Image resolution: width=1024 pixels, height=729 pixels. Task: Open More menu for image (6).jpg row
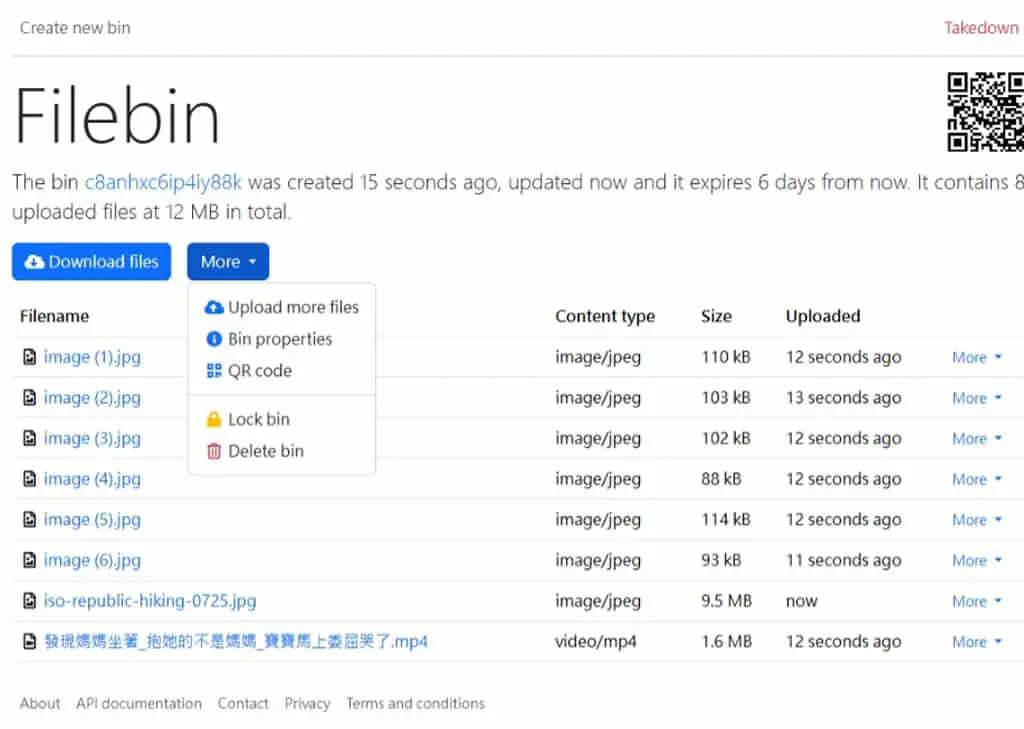[976, 560]
